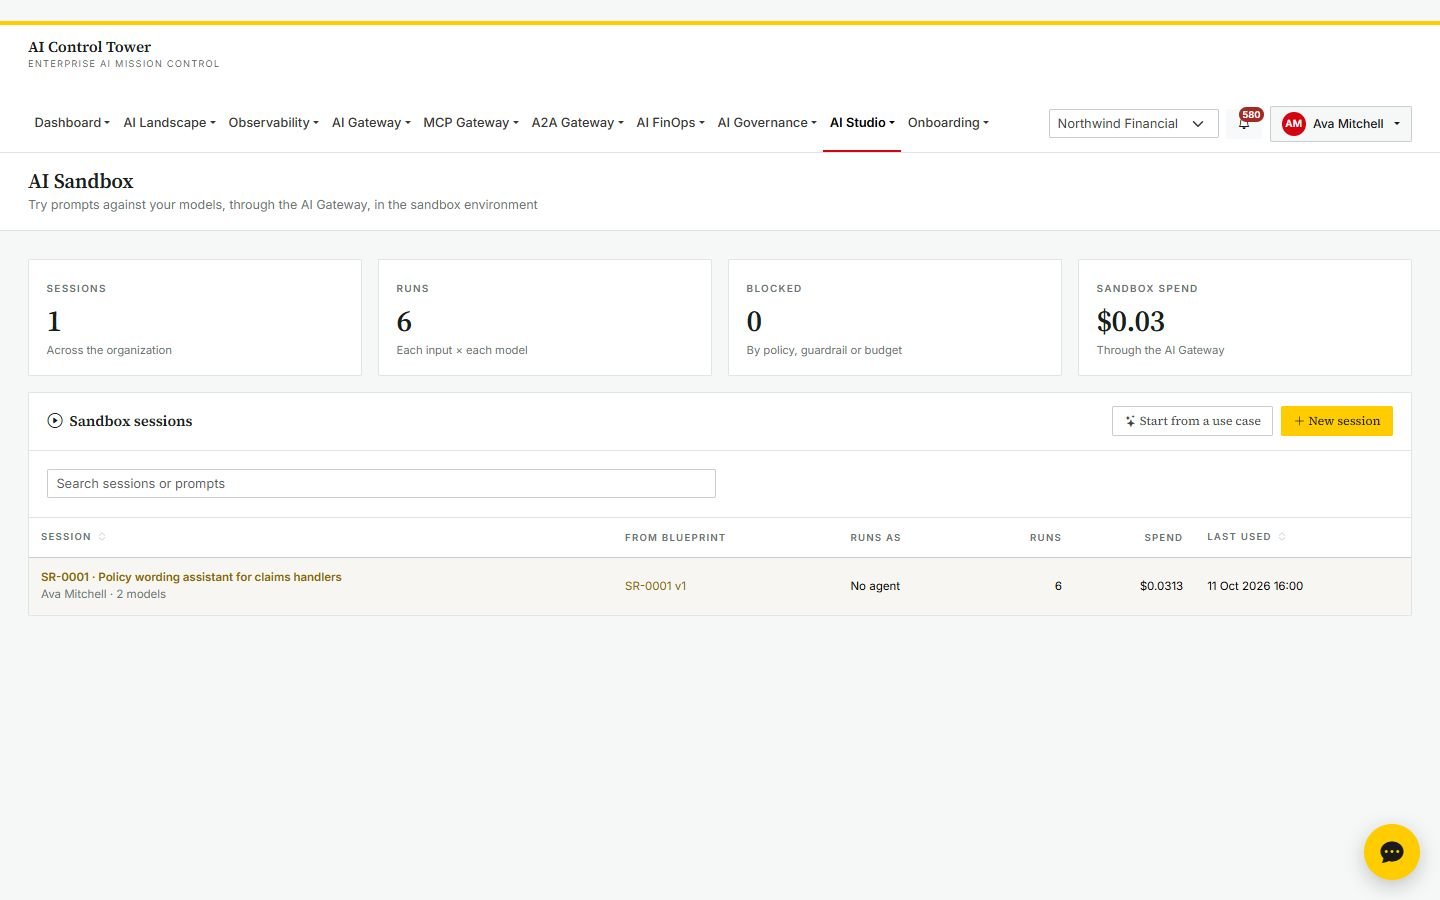Click the Runs As column header
Image resolution: width=1440 pixels, height=900 pixels.
(x=875, y=538)
